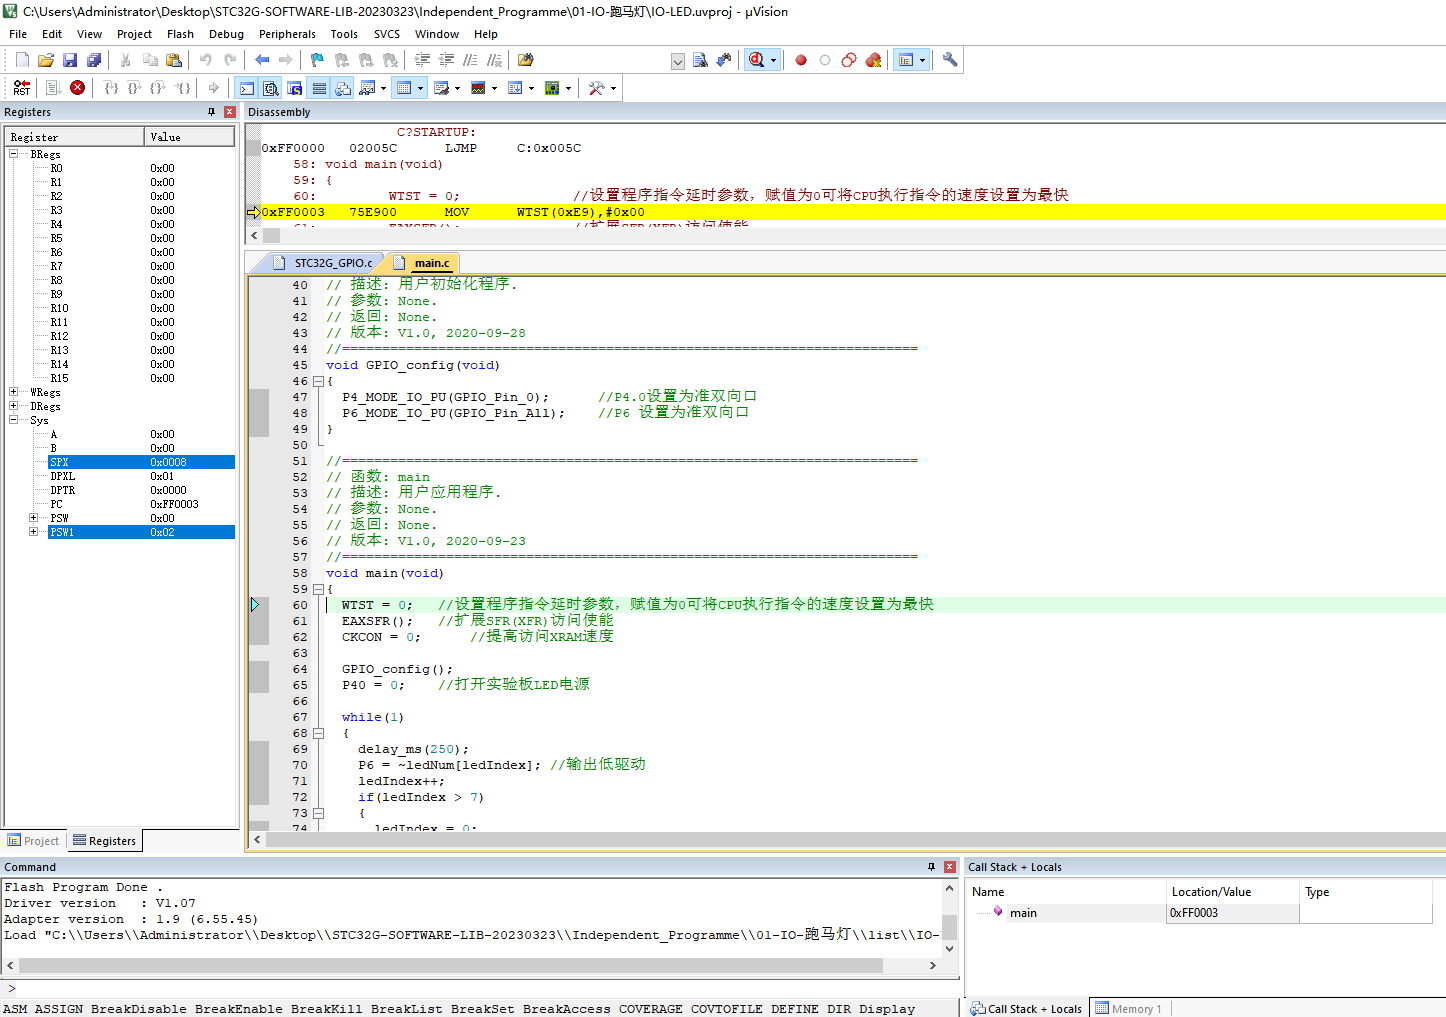Image resolution: width=1446 pixels, height=1017 pixels.
Task: Close the Registers panel
Action: coord(230,112)
